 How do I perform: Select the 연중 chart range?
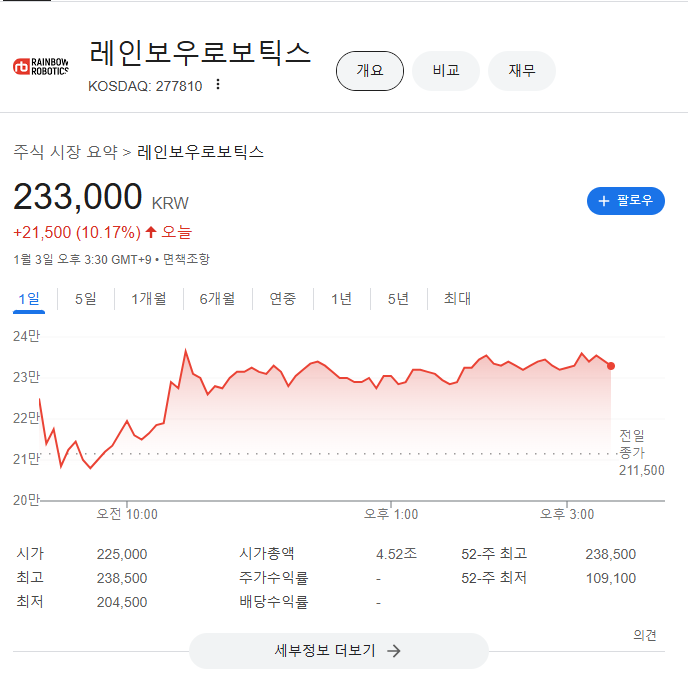coord(283,299)
